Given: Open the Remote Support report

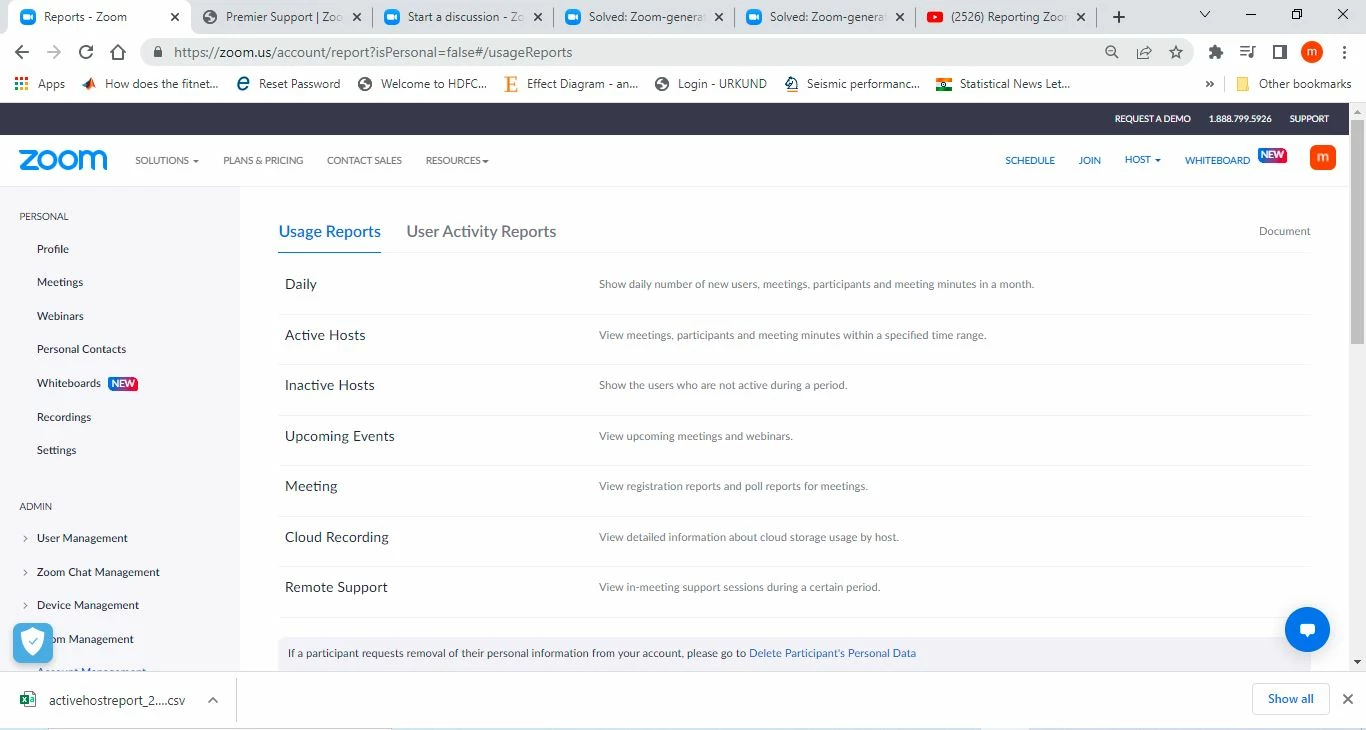Looking at the screenshot, I should pyautogui.click(x=336, y=587).
